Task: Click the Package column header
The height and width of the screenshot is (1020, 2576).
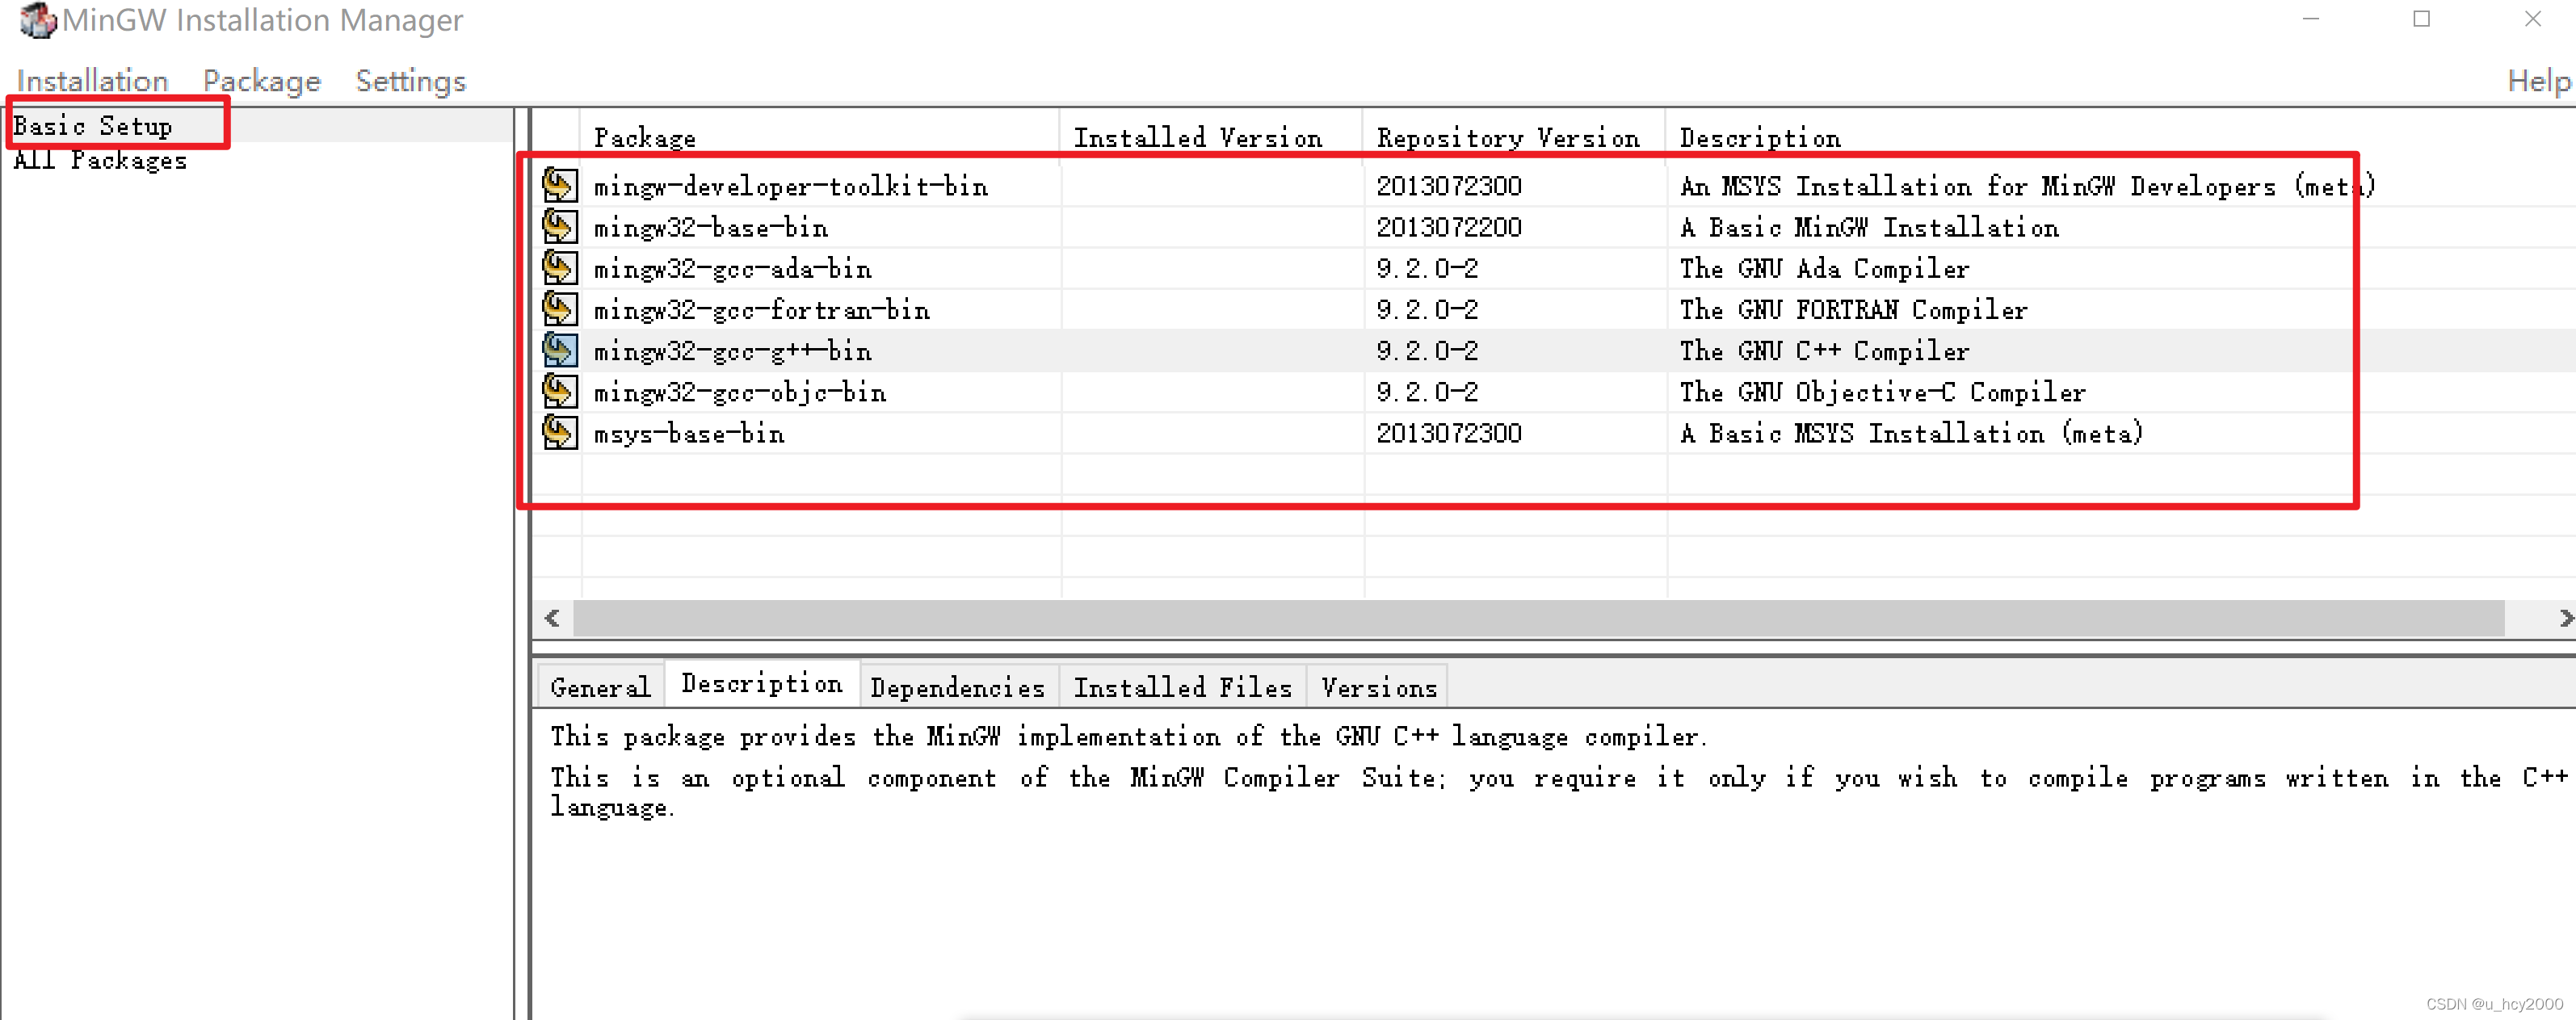Action: (x=819, y=137)
